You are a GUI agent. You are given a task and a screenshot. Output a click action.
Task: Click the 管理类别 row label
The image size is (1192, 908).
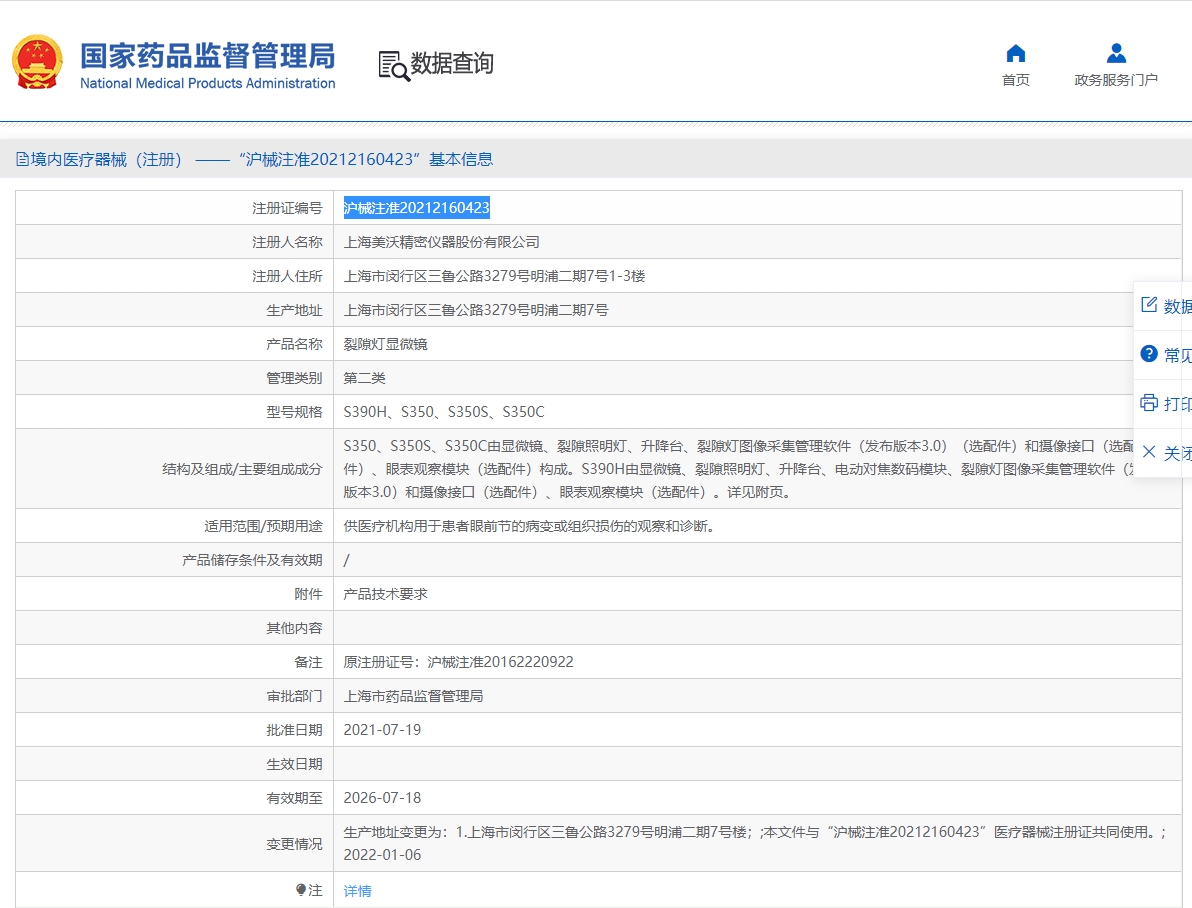click(x=294, y=378)
